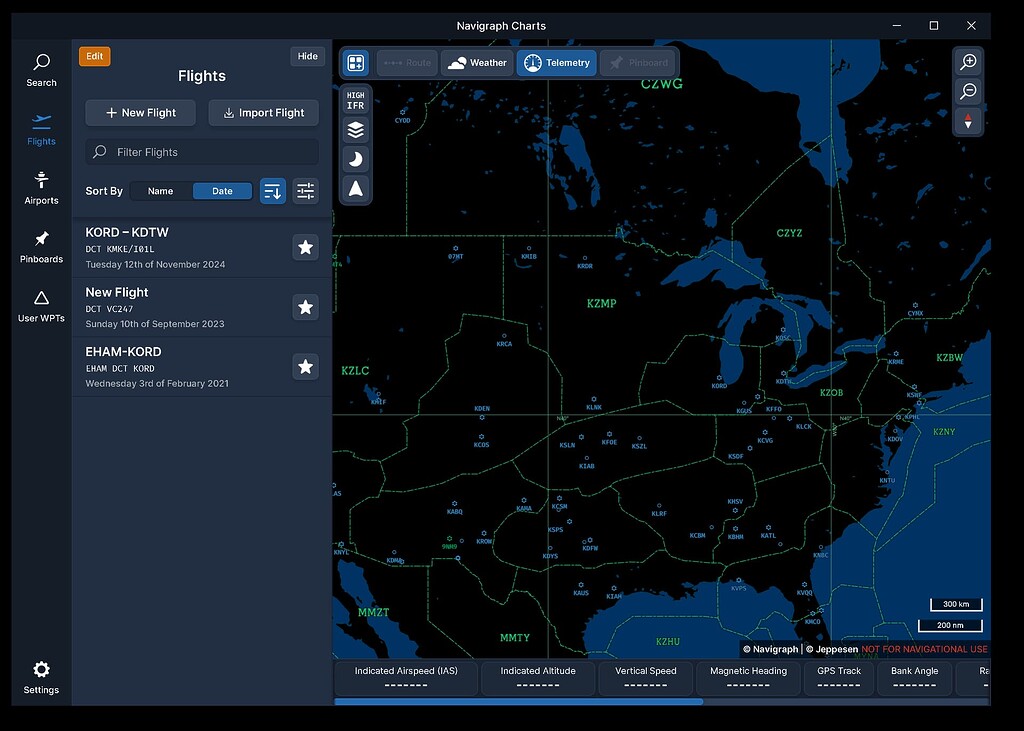Switch sorting to Name
1024x731 pixels.
click(159, 190)
